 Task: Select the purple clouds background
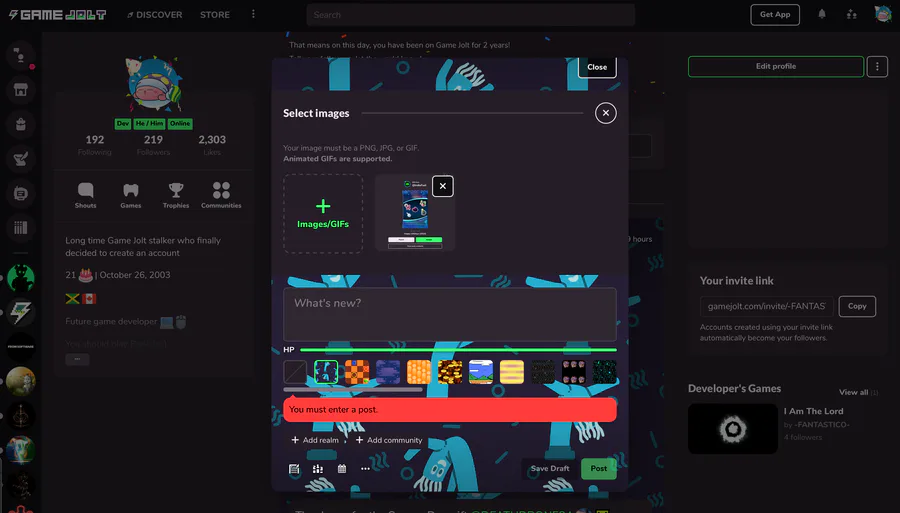tap(388, 372)
